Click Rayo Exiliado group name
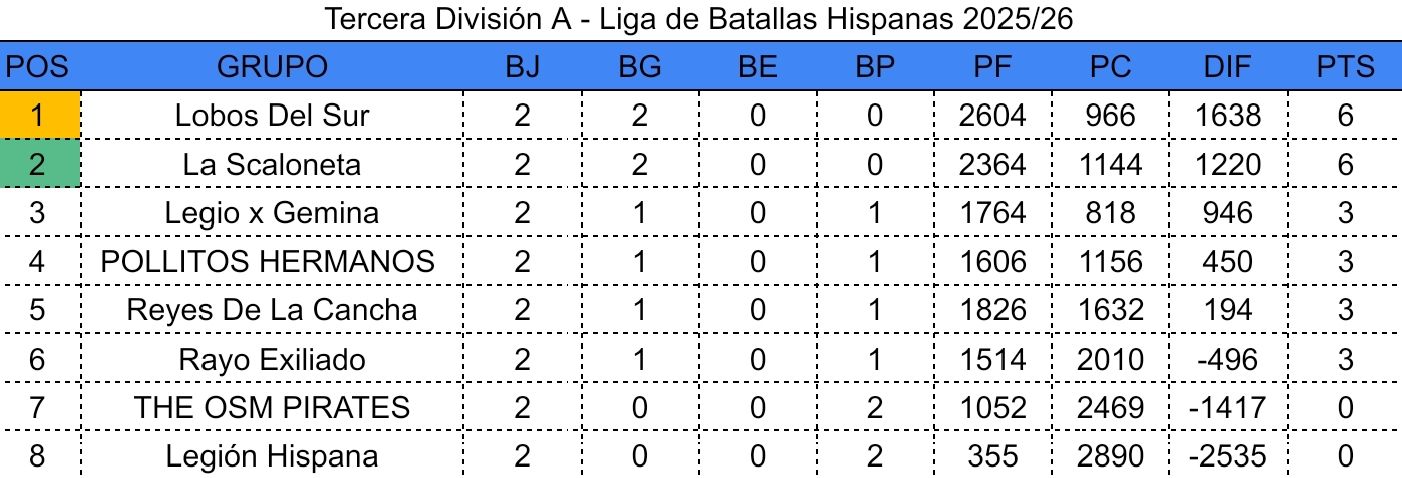Image resolution: width=1402 pixels, height=478 pixels. point(272,359)
